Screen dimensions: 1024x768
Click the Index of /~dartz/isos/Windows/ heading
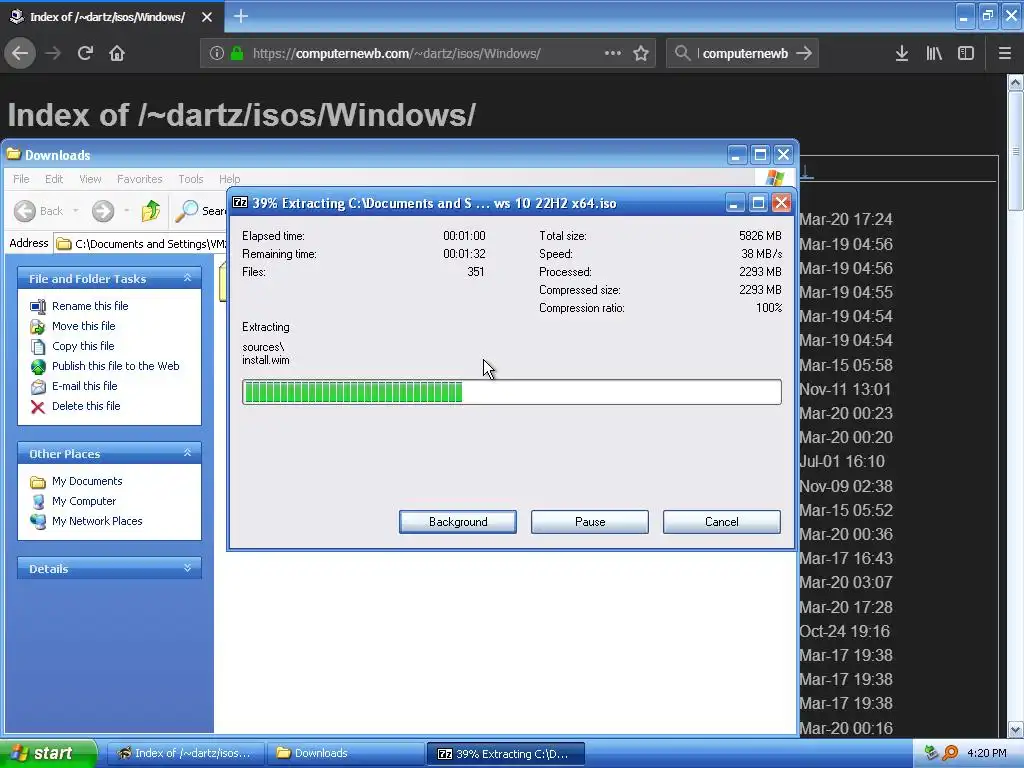242,115
